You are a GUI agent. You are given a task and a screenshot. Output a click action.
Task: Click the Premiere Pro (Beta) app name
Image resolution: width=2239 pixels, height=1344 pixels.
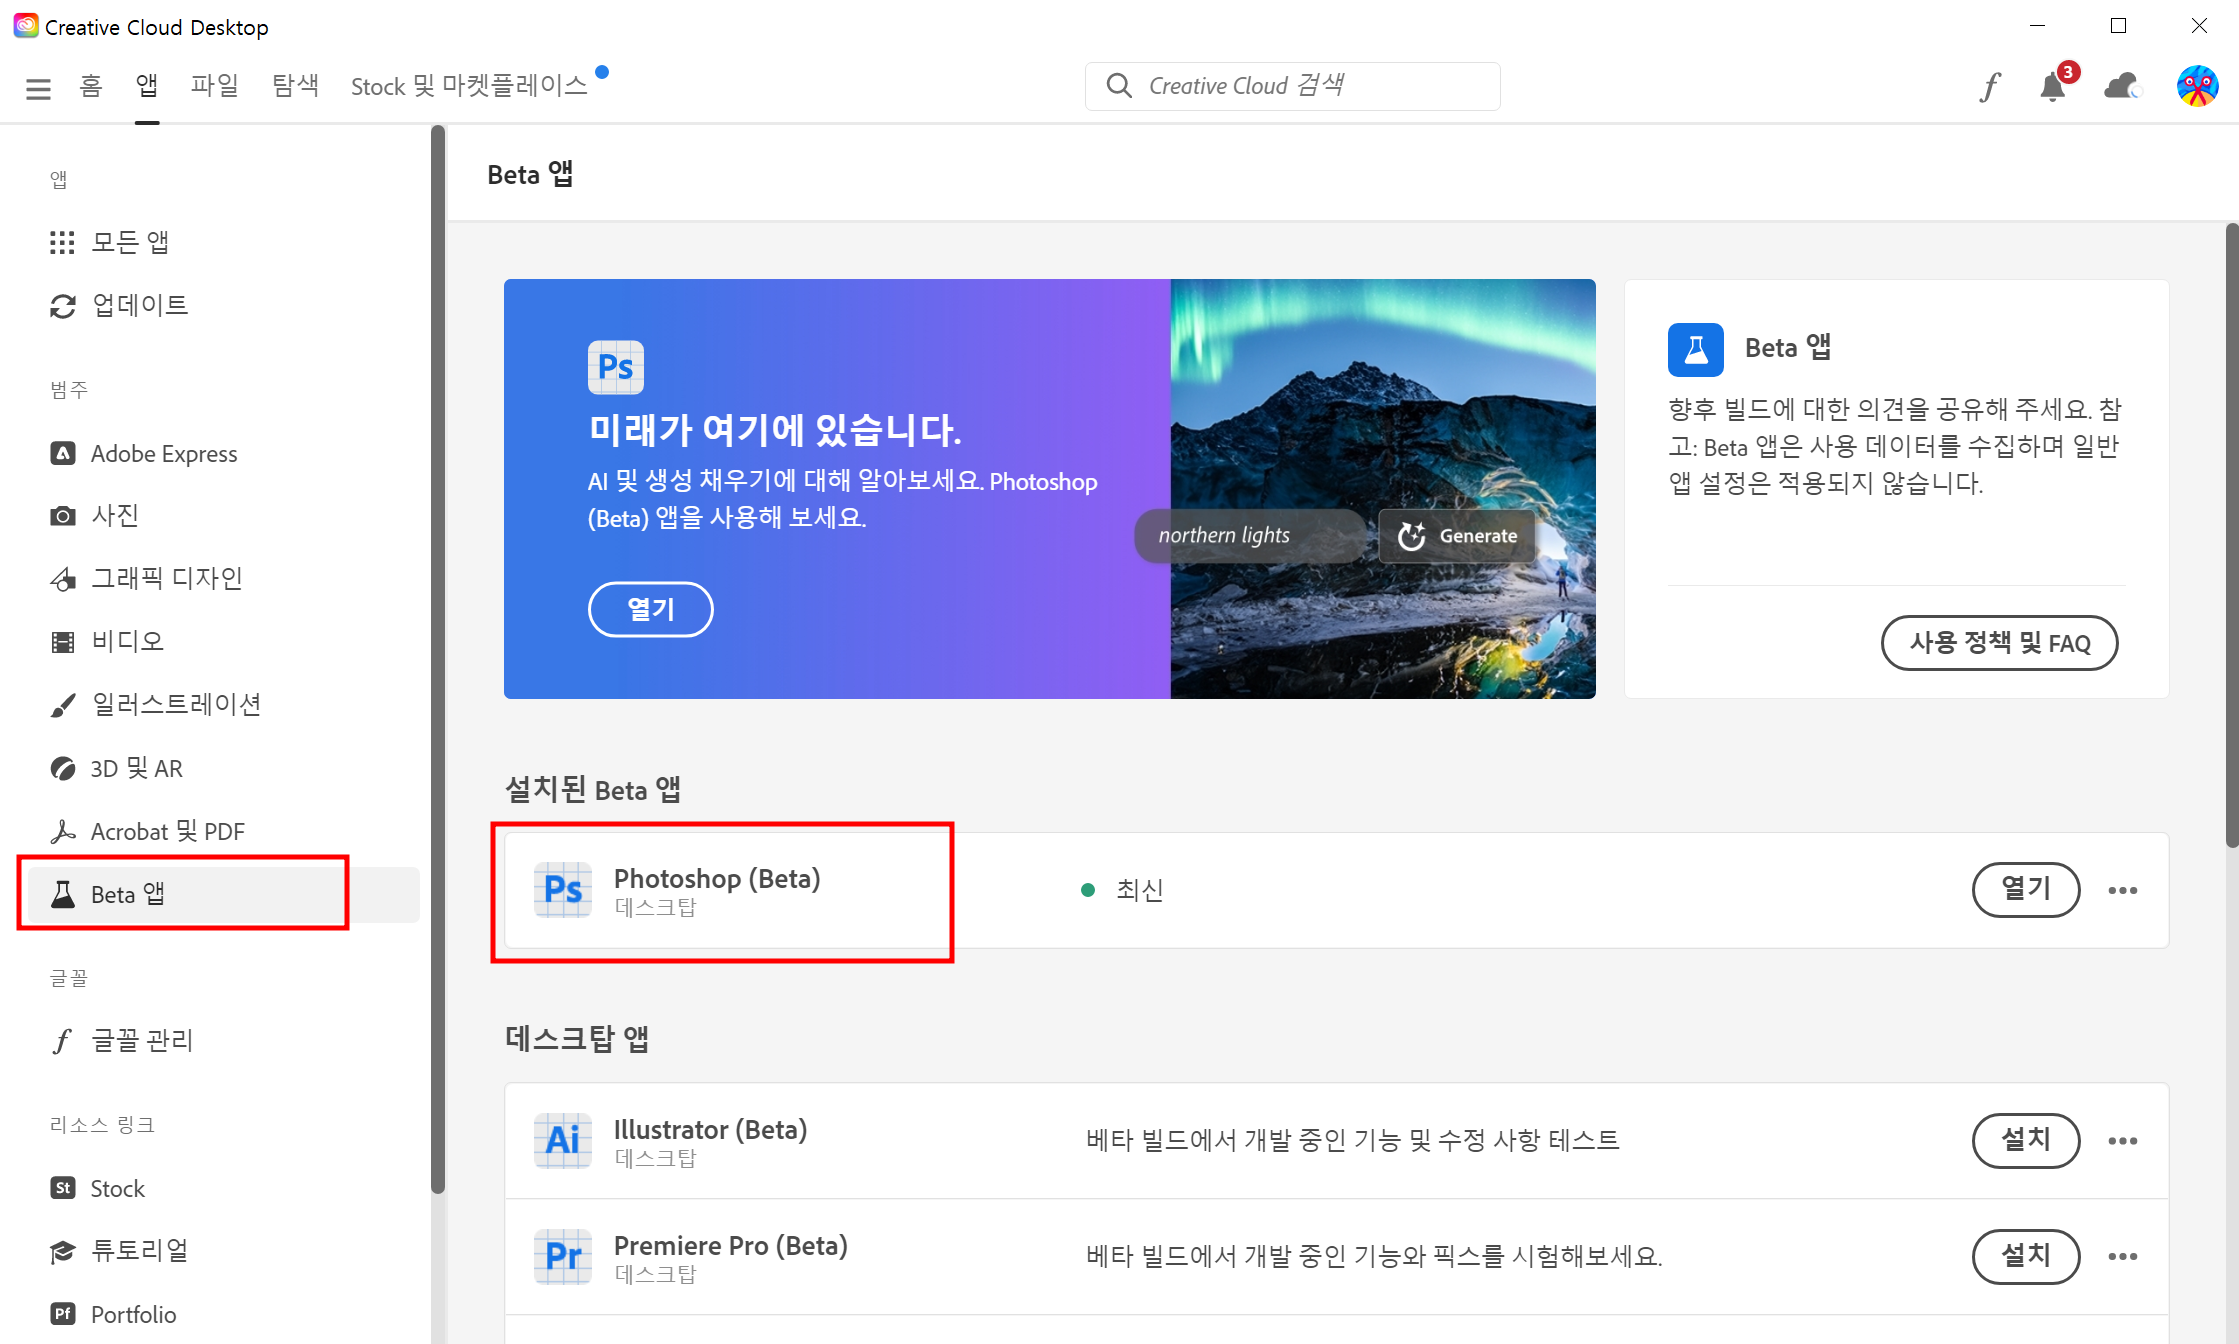tap(730, 1245)
